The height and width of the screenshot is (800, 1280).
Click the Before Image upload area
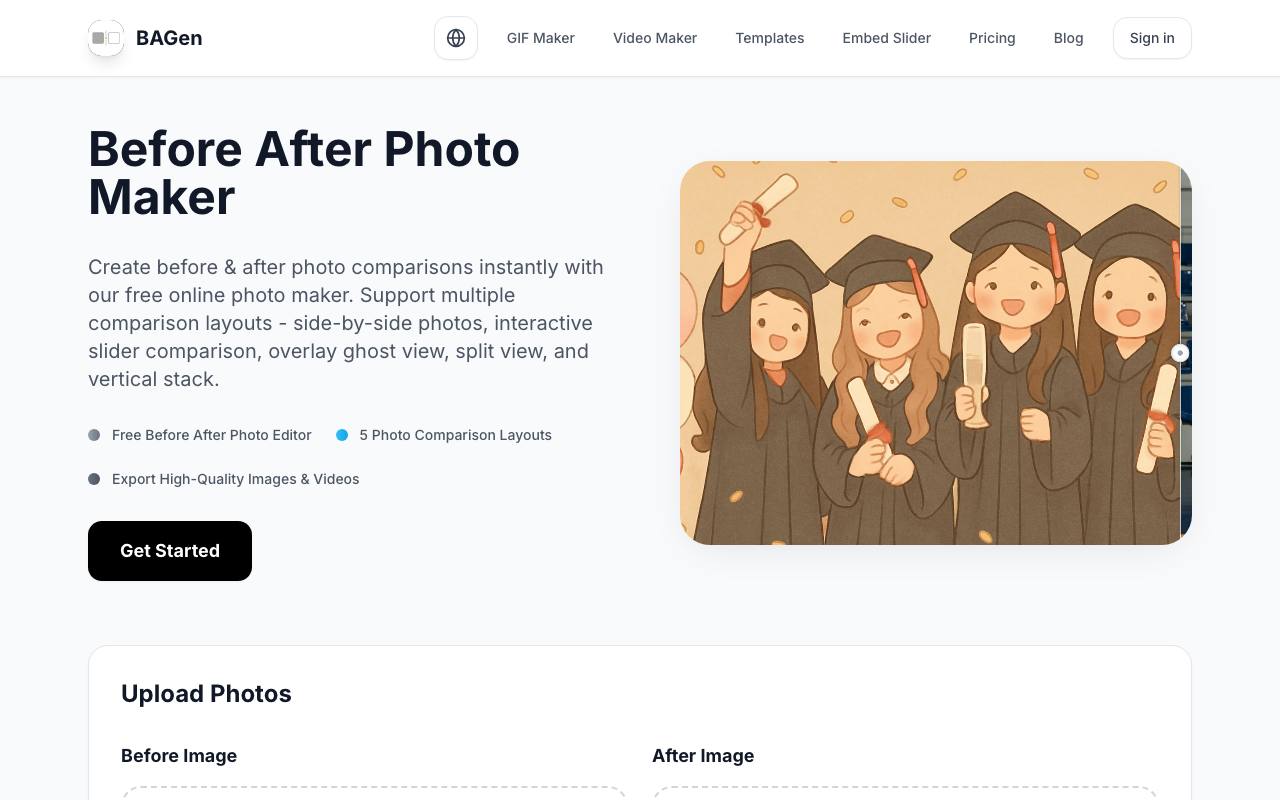click(x=374, y=793)
